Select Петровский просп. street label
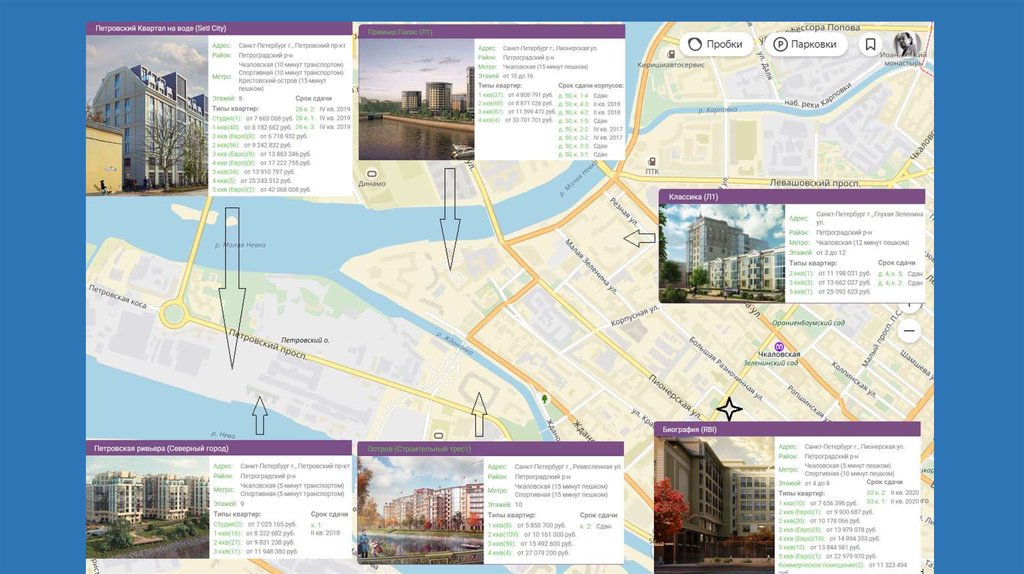Viewport: 1024px width, 574px height. pos(268,344)
